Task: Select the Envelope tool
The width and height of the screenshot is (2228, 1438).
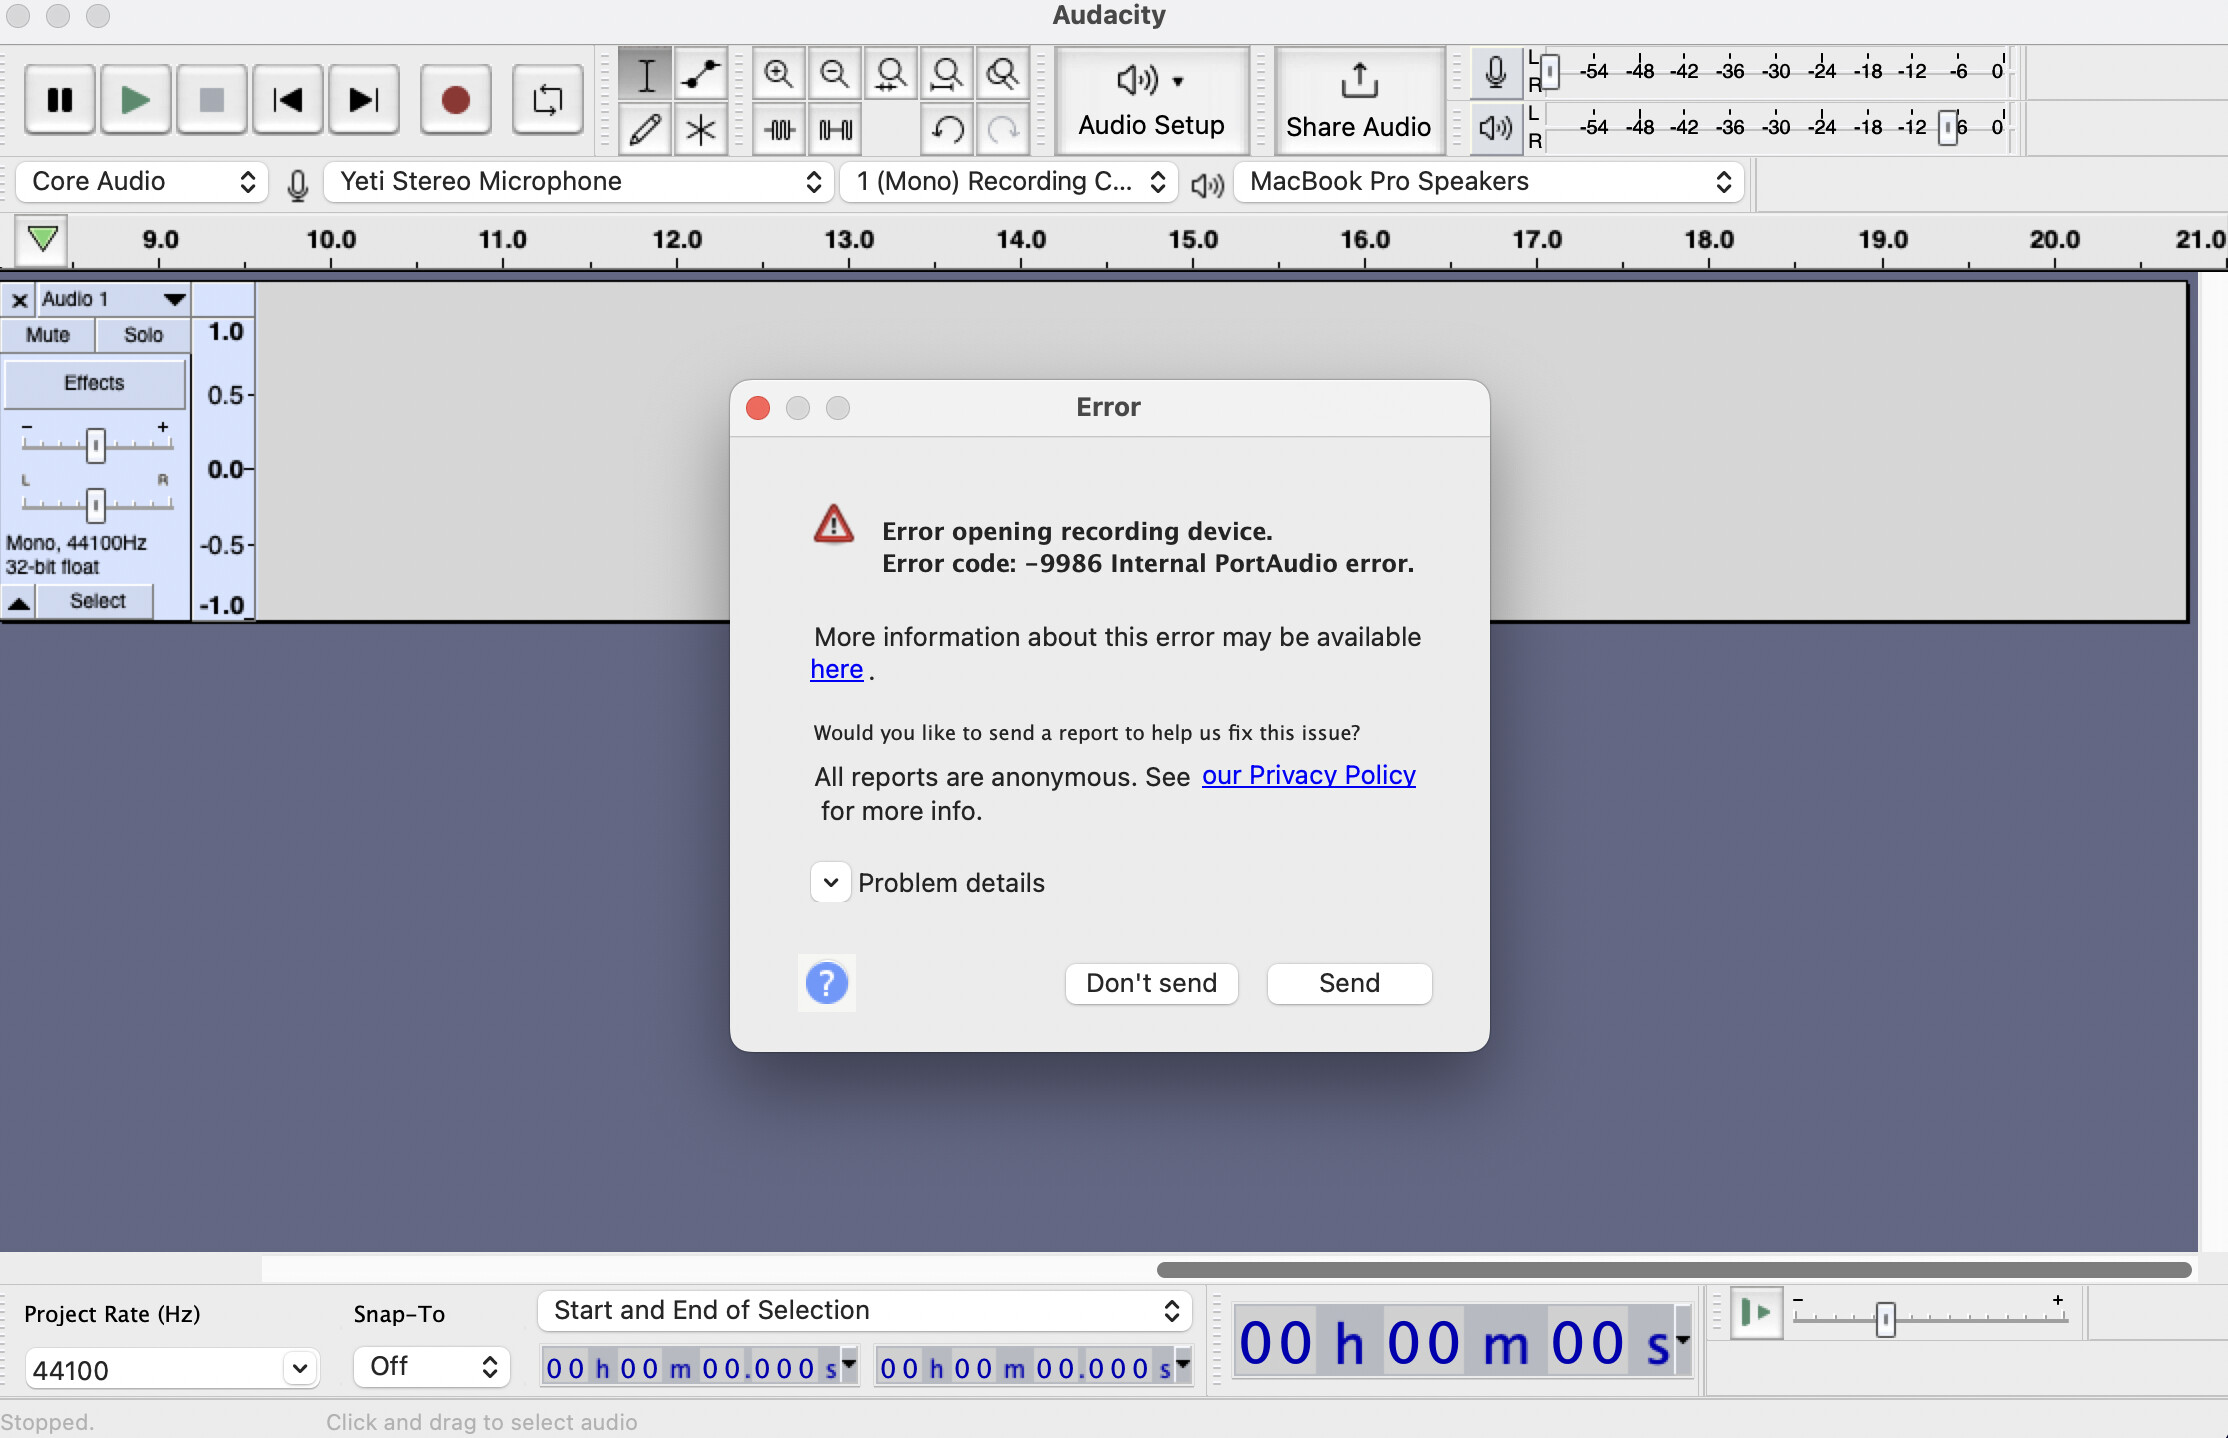Action: (x=701, y=74)
